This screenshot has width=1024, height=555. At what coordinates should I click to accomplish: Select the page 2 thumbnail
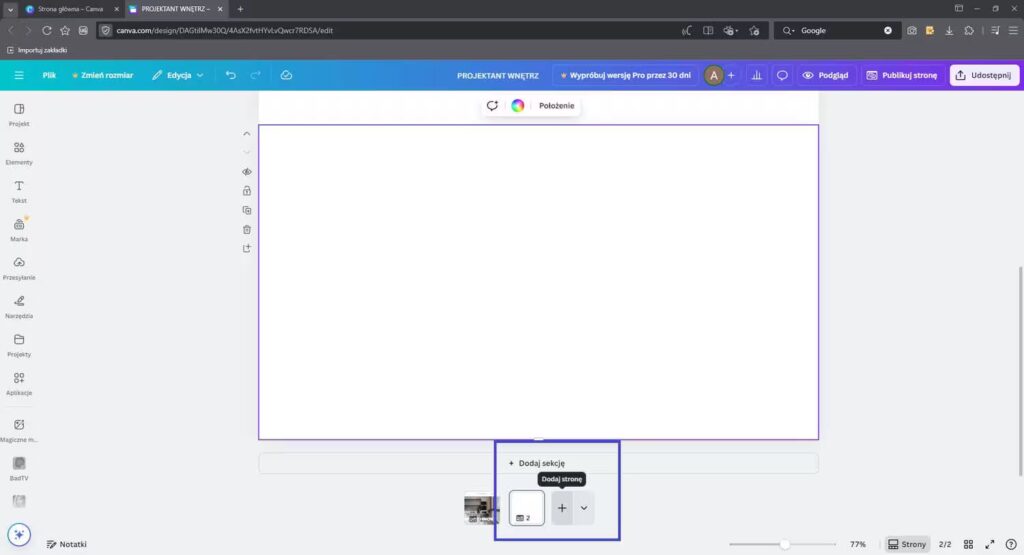coord(526,508)
